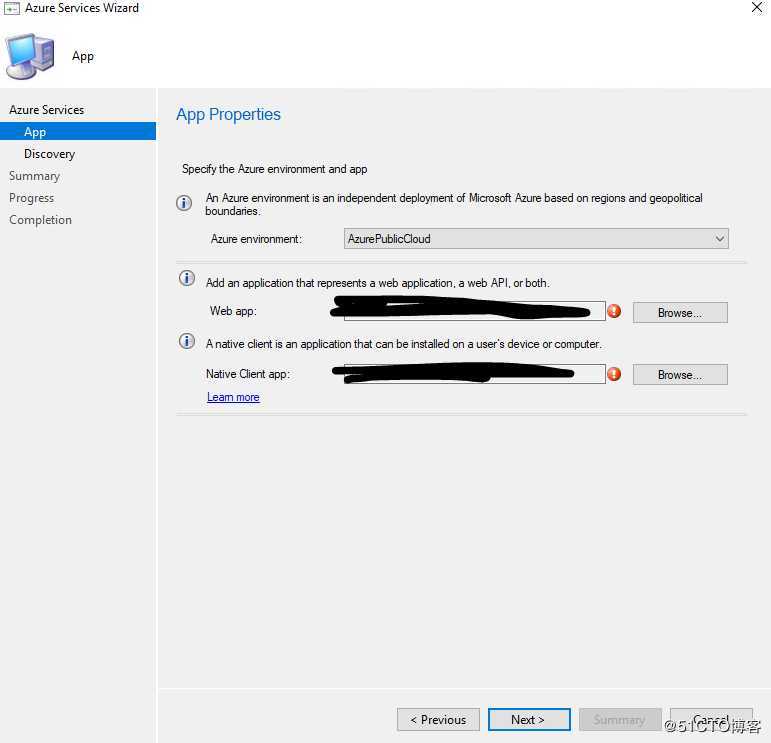Click the red error icon for Native Client app
This screenshot has width=771, height=743.
point(614,374)
